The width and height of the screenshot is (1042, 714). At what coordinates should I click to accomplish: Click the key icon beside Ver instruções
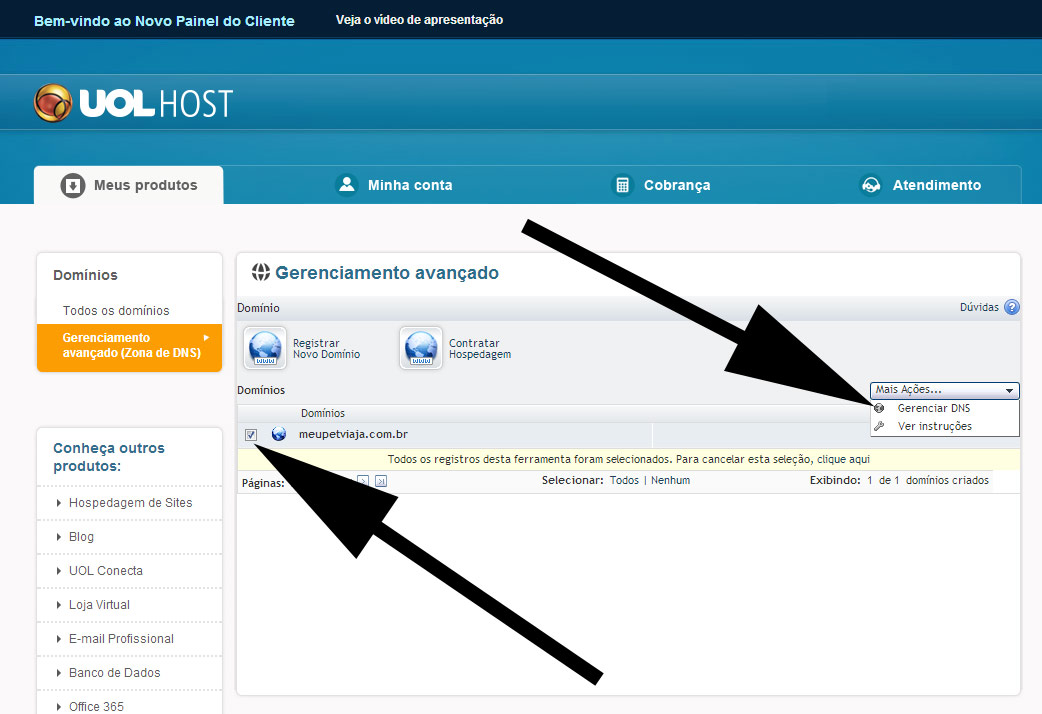tap(878, 425)
